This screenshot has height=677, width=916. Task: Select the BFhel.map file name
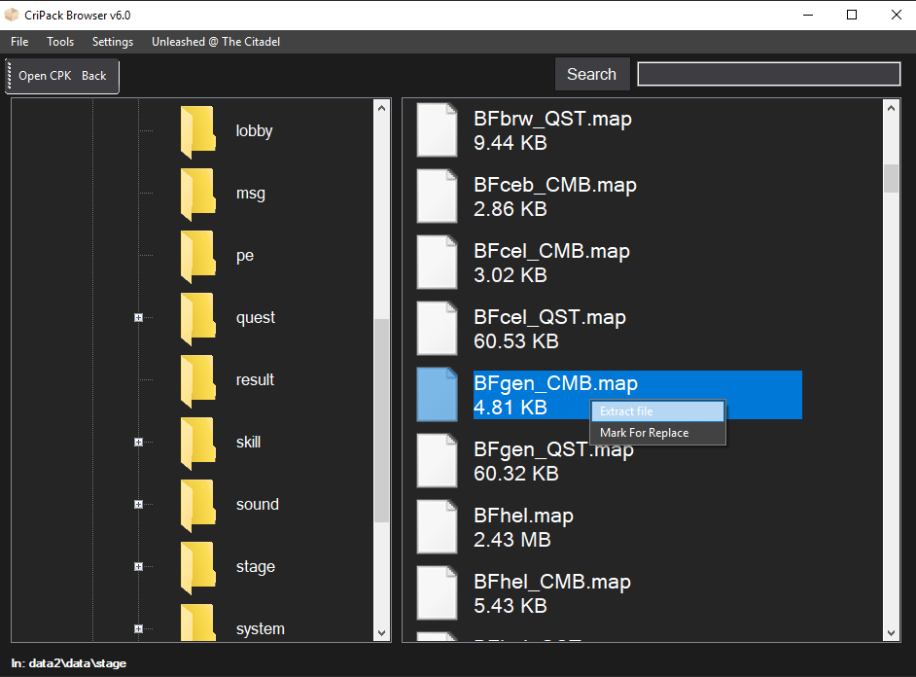click(x=523, y=515)
